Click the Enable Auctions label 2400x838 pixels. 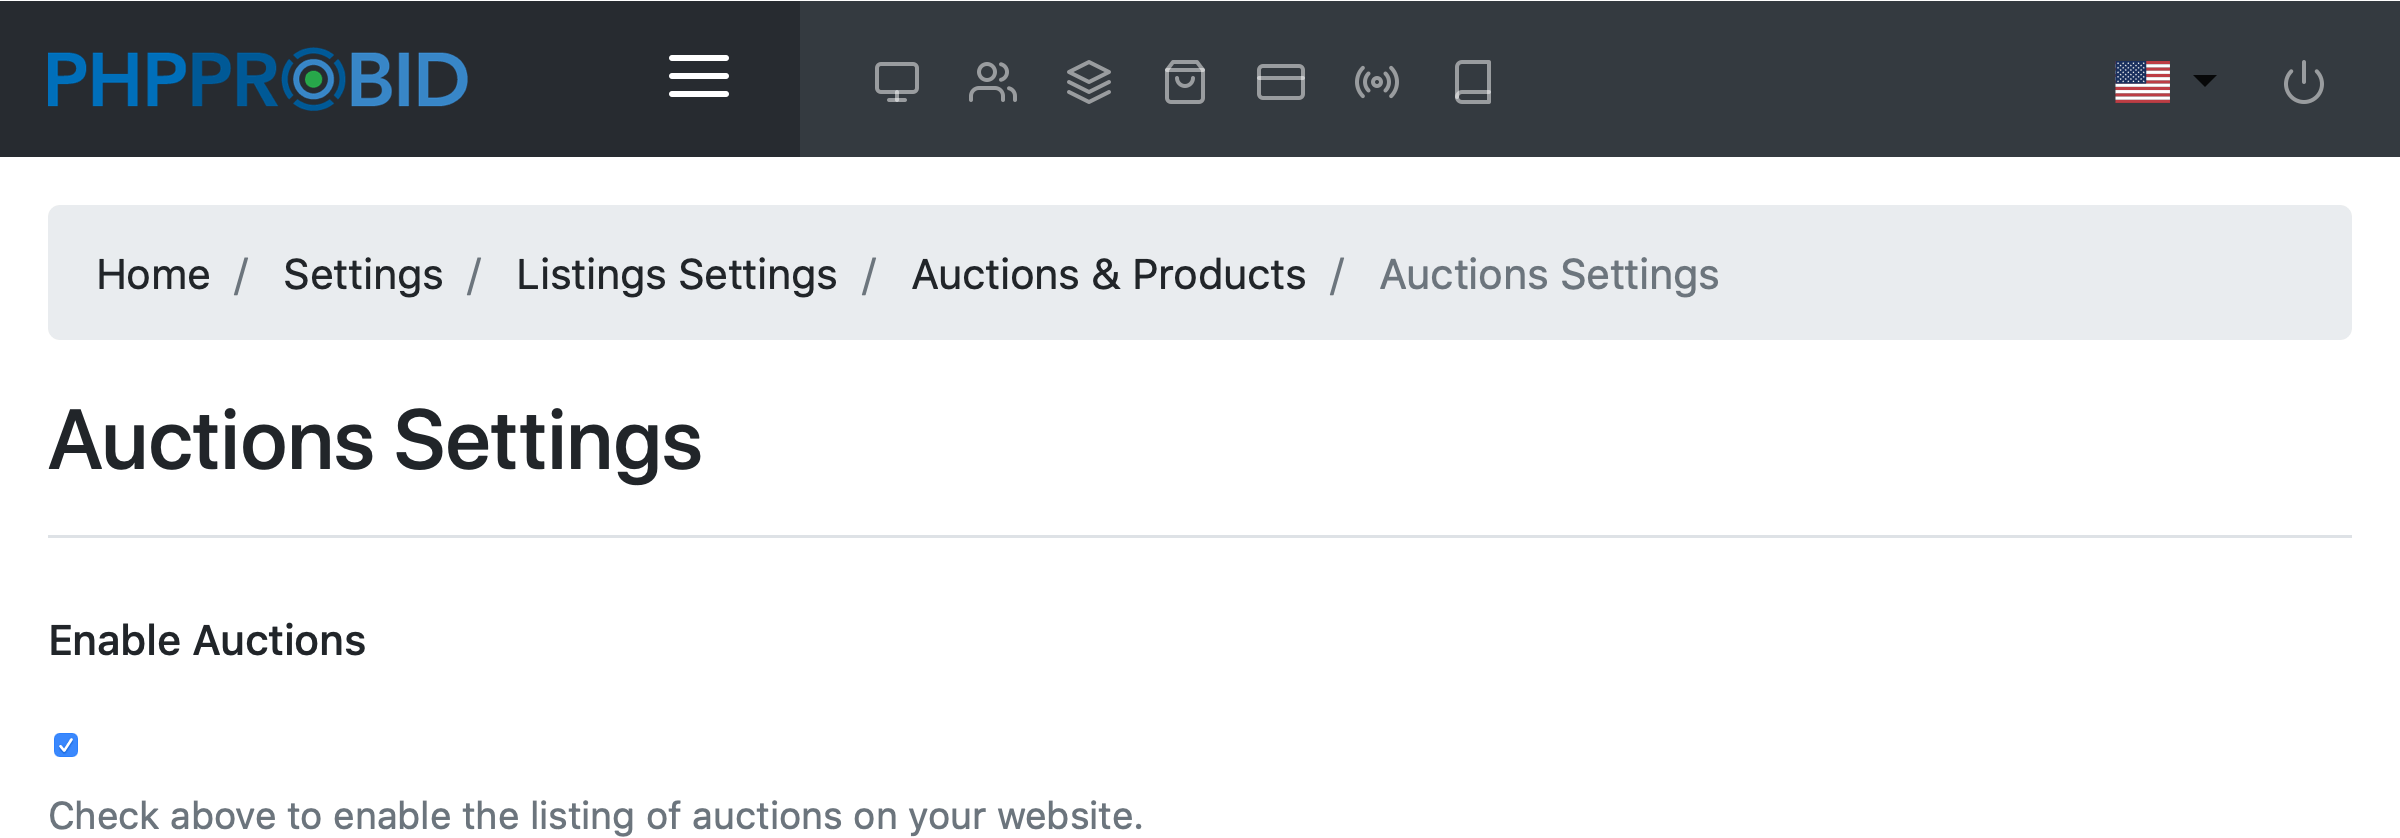pyautogui.click(x=207, y=640)
